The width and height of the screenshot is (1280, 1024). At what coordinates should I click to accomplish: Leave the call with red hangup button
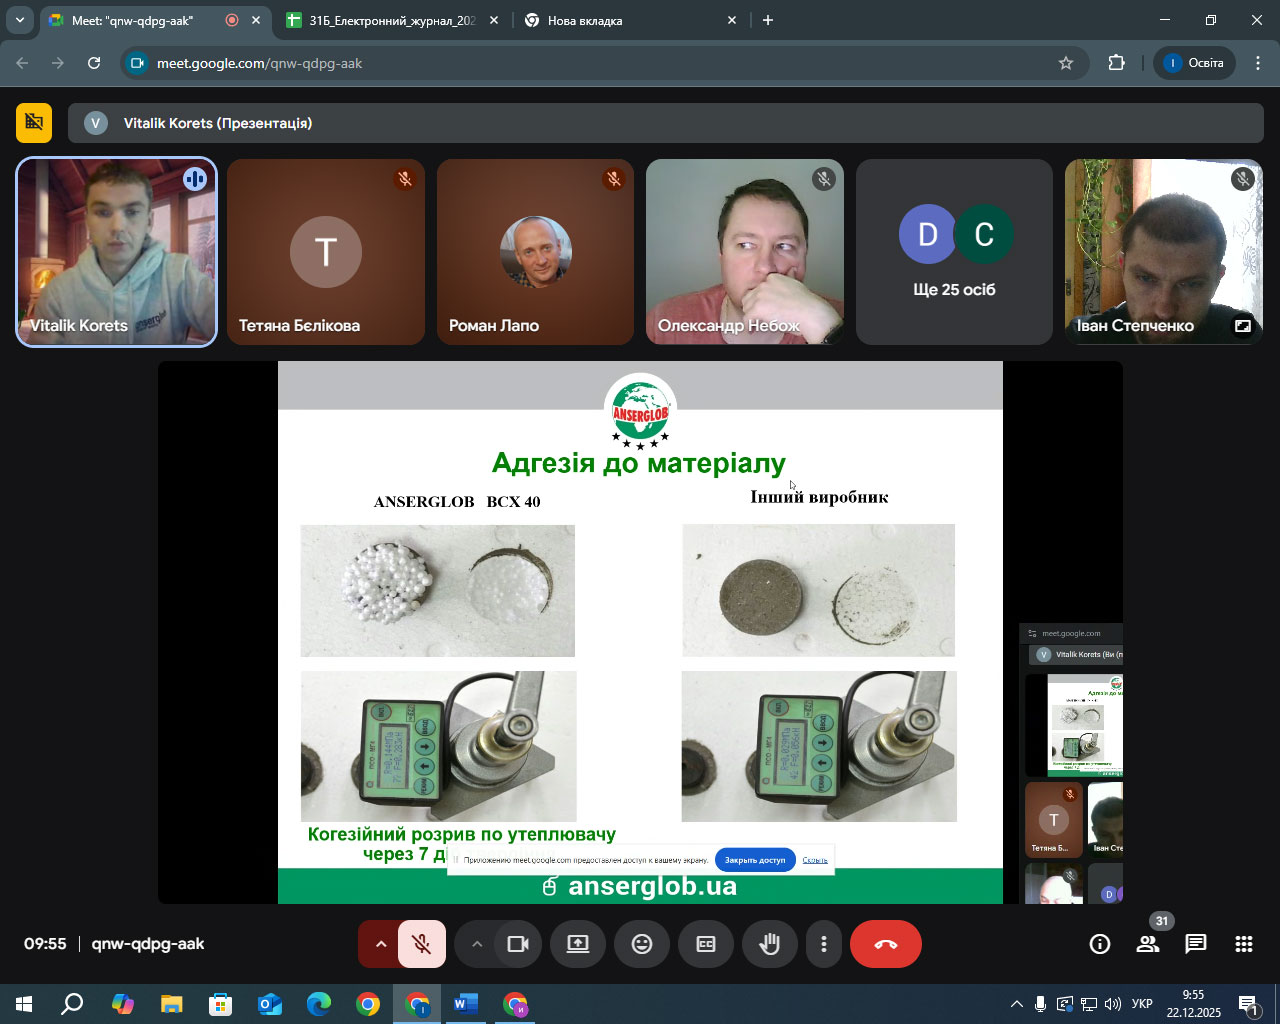(885, 944)
